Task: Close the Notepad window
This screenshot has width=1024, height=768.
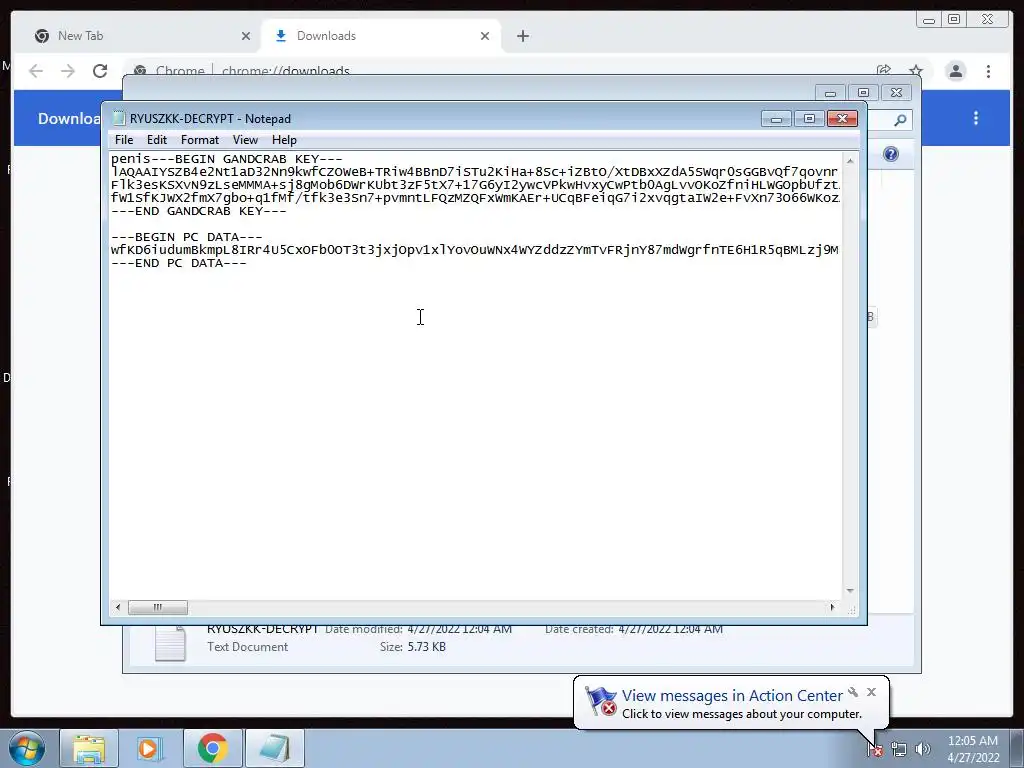Action: click(842, 119)
